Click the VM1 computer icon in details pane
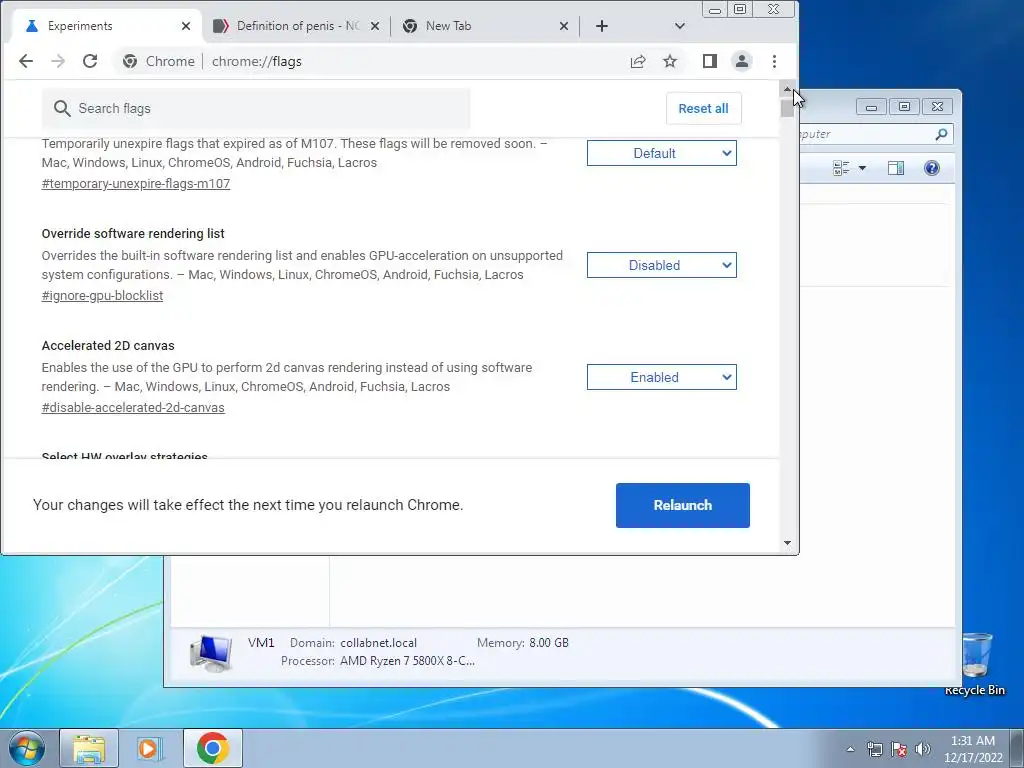1024x768 pixels. [x=211, y=653]
